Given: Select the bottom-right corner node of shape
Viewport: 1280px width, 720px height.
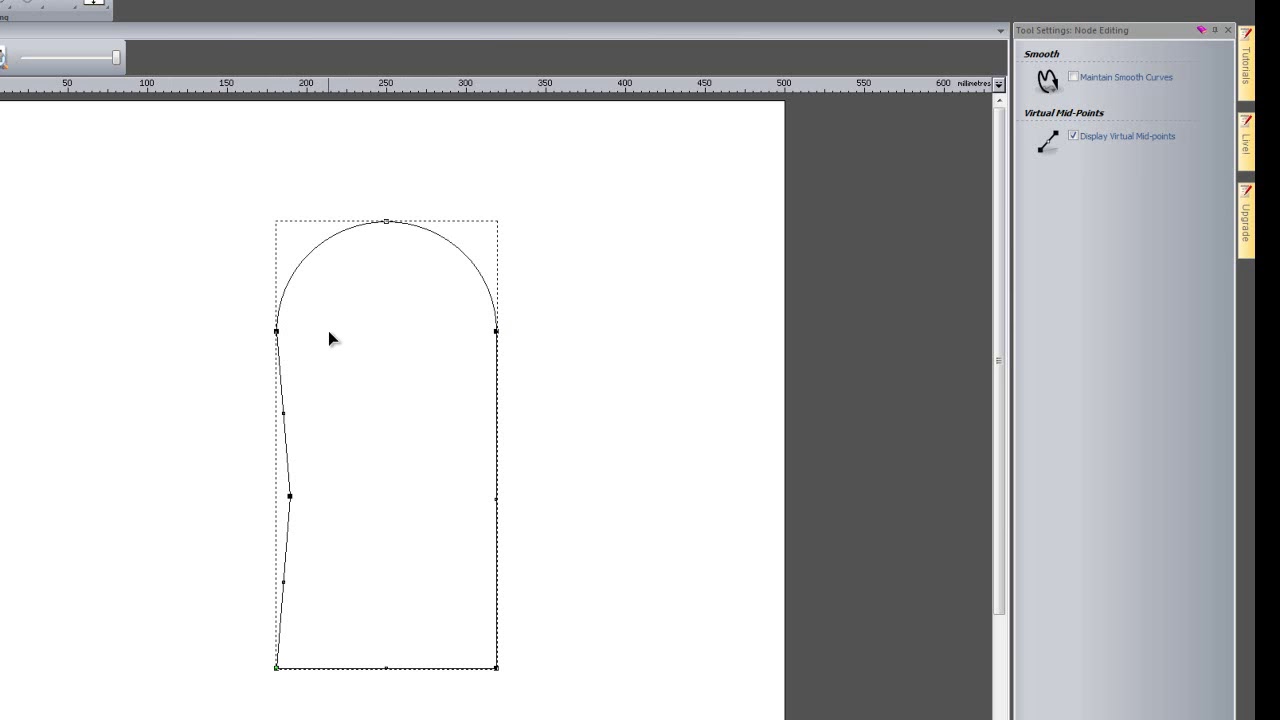Looking at the screenshot, I should coord(496,668).
